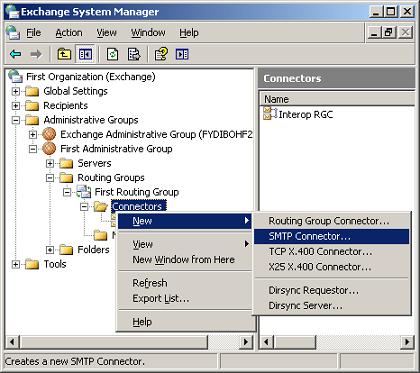Click the tree pane scroll left arrow
The height and width of the screenshot is (373, 420).
pos(12,342)
